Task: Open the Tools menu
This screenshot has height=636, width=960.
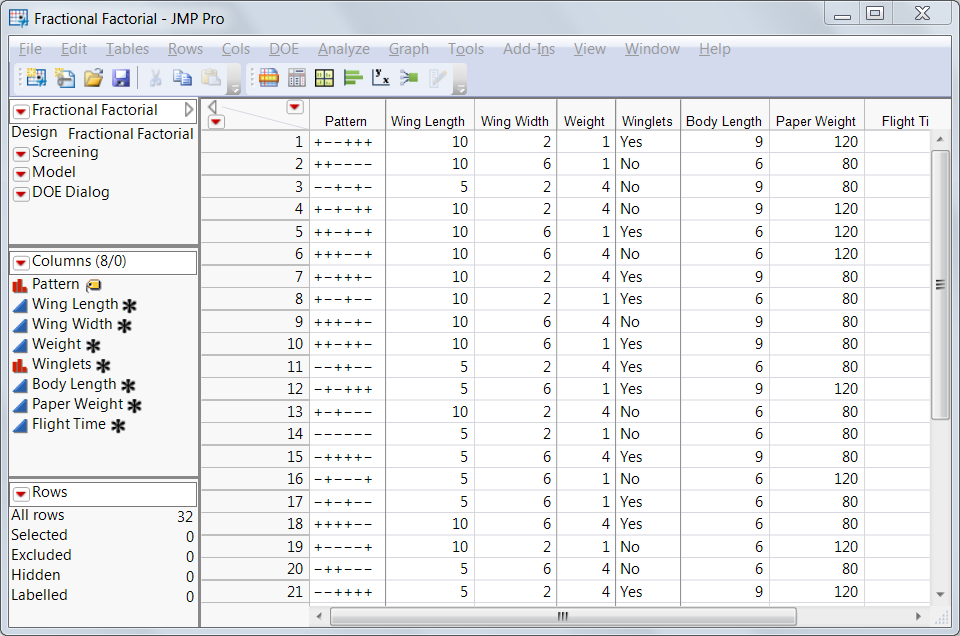Action: tap(466, 49)
